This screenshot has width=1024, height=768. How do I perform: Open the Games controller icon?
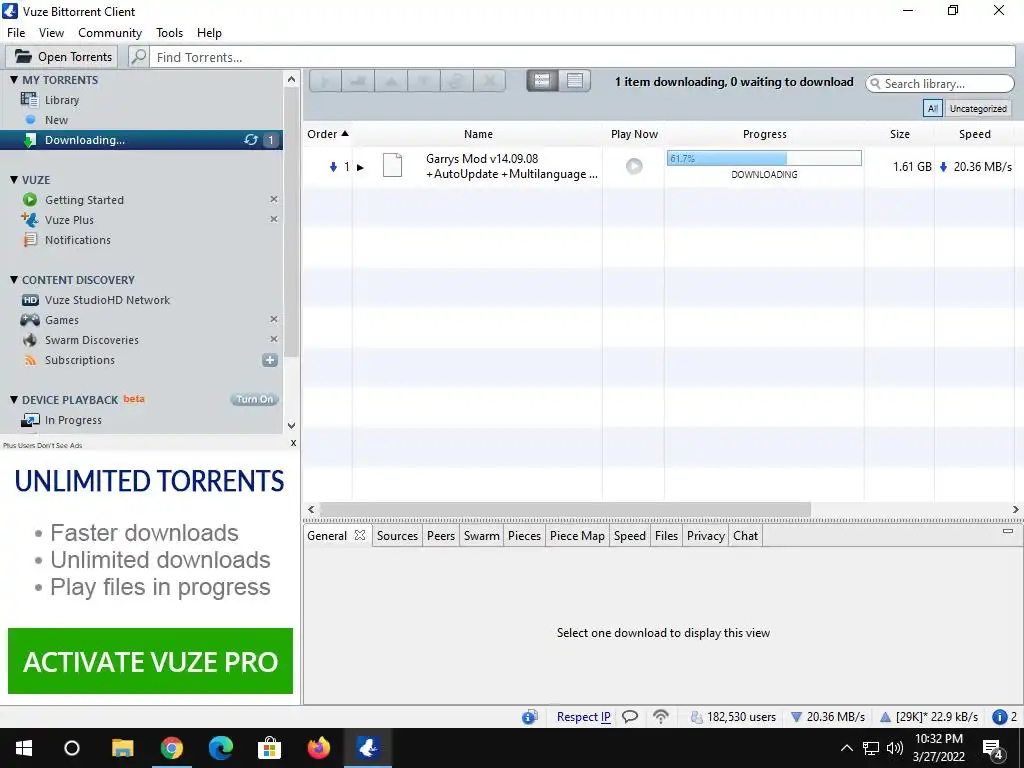tap(29, 320)
